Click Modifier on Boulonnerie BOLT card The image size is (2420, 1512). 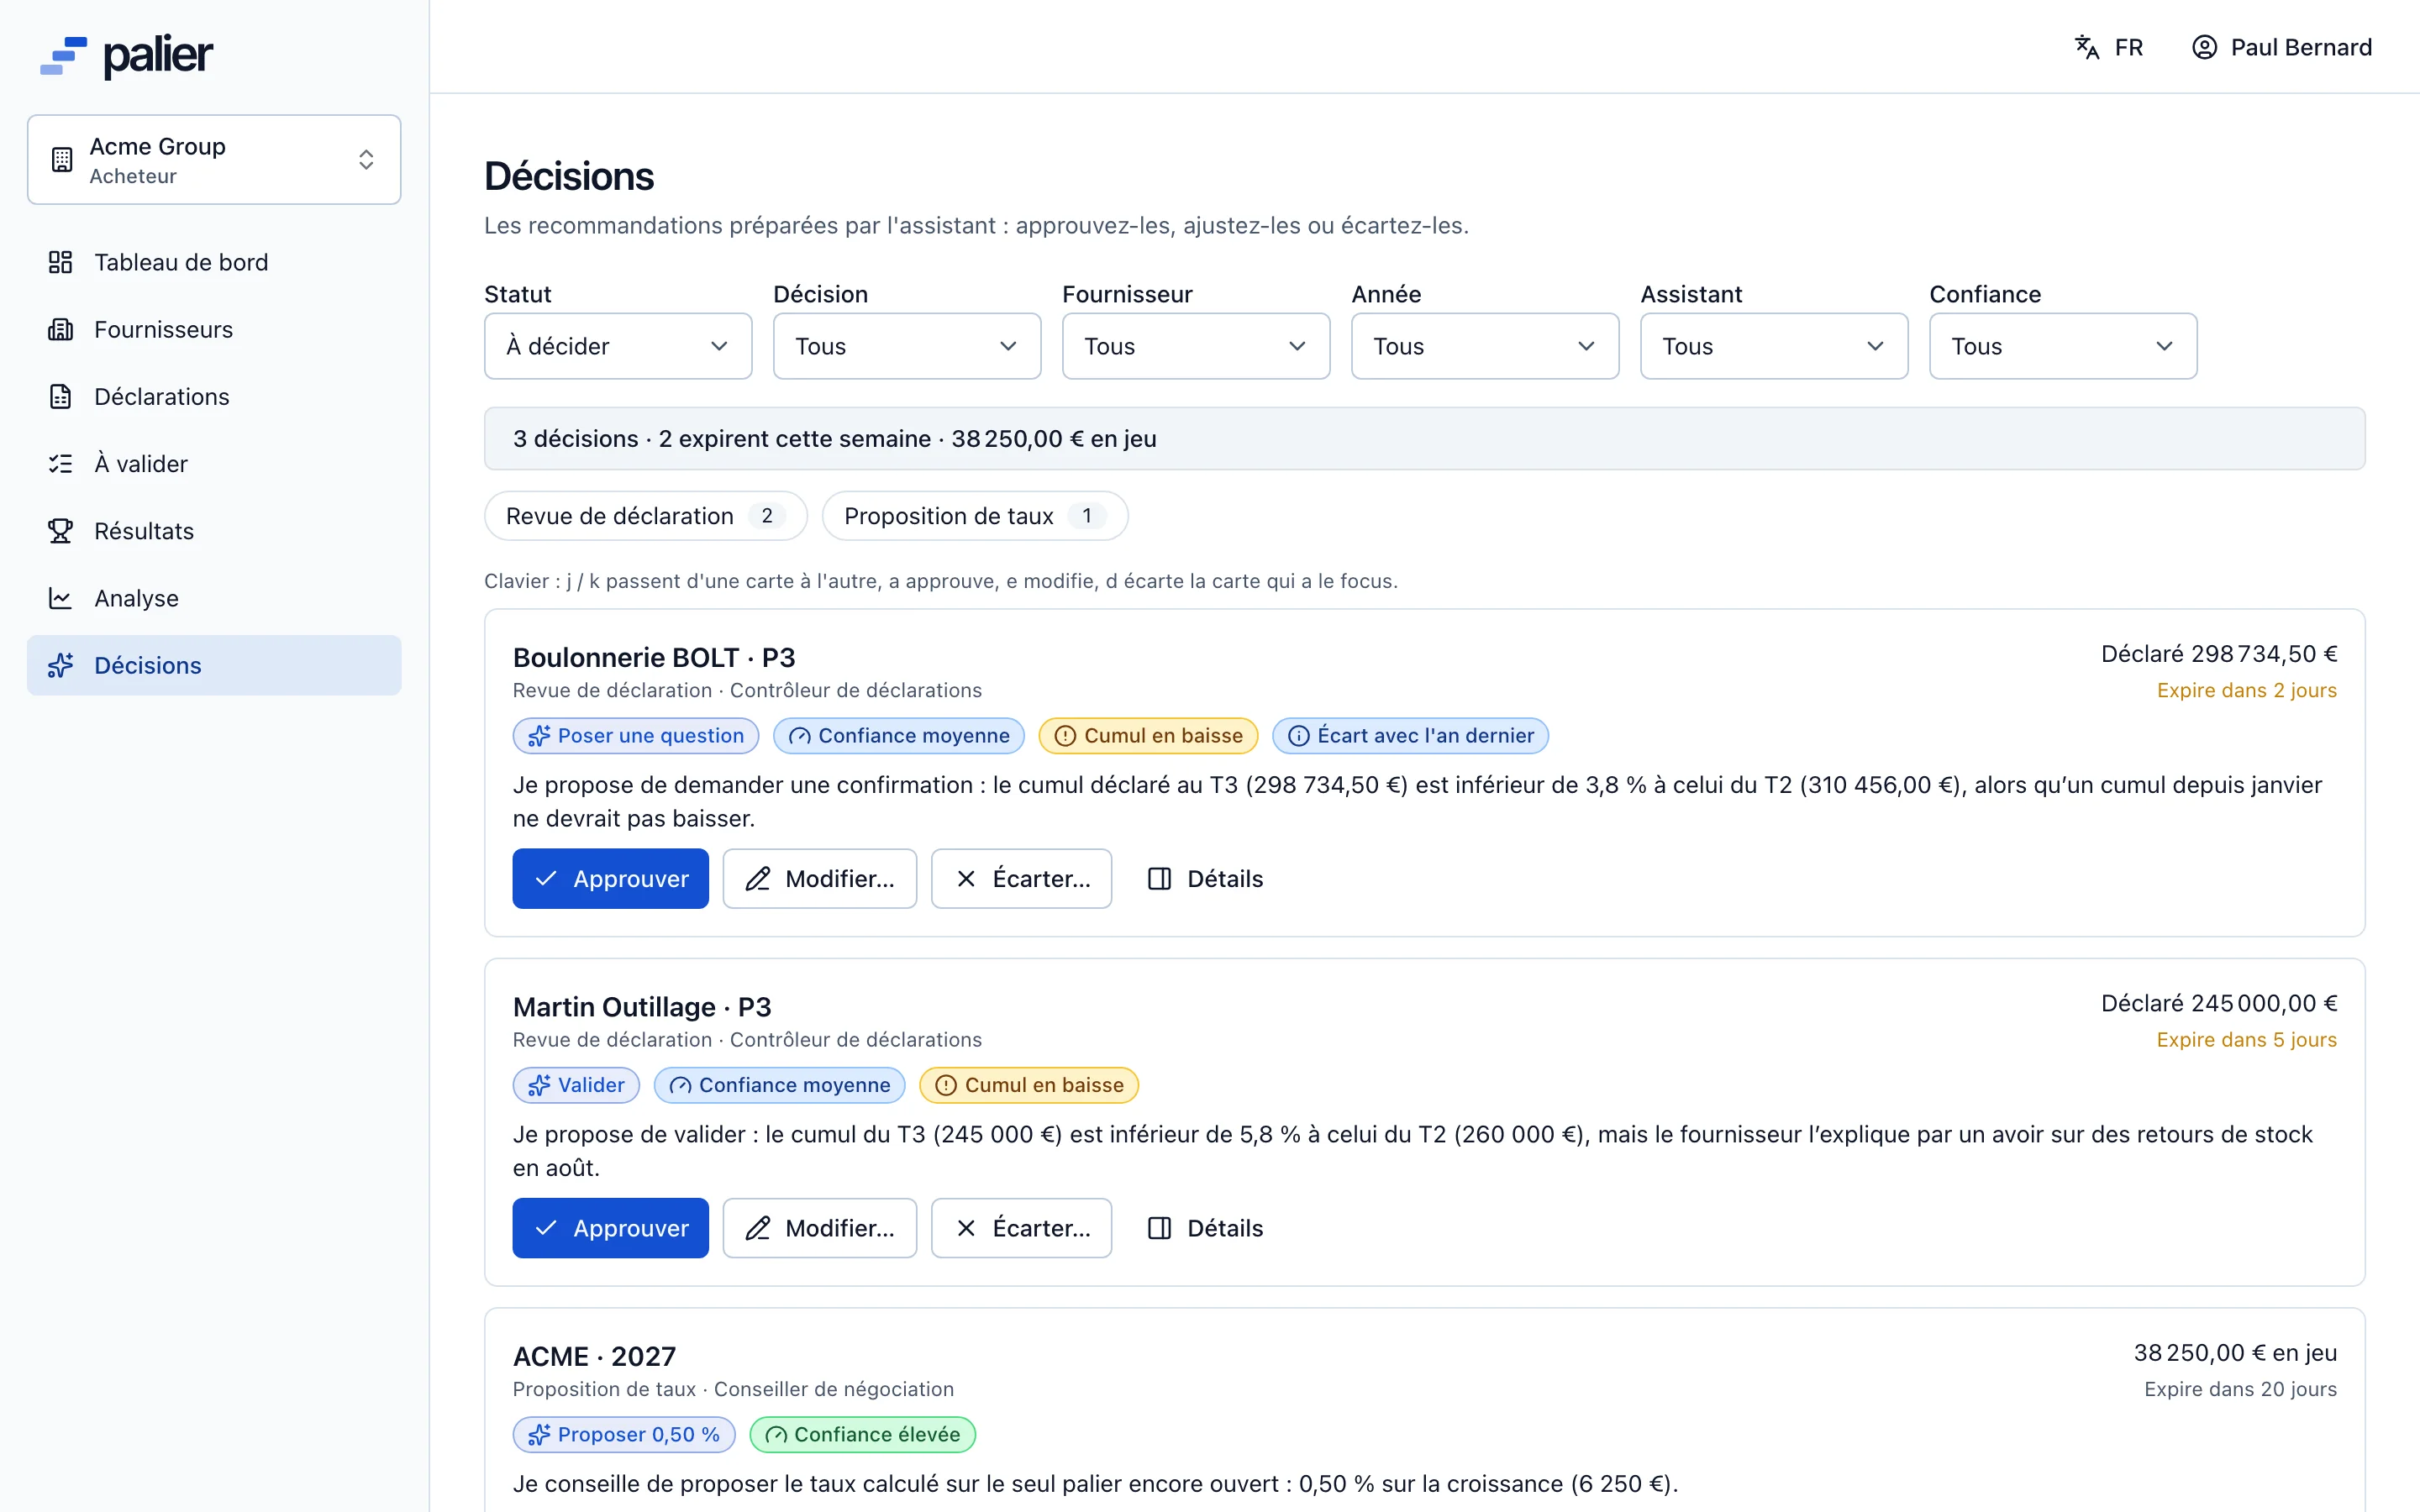tap(820, 879)
